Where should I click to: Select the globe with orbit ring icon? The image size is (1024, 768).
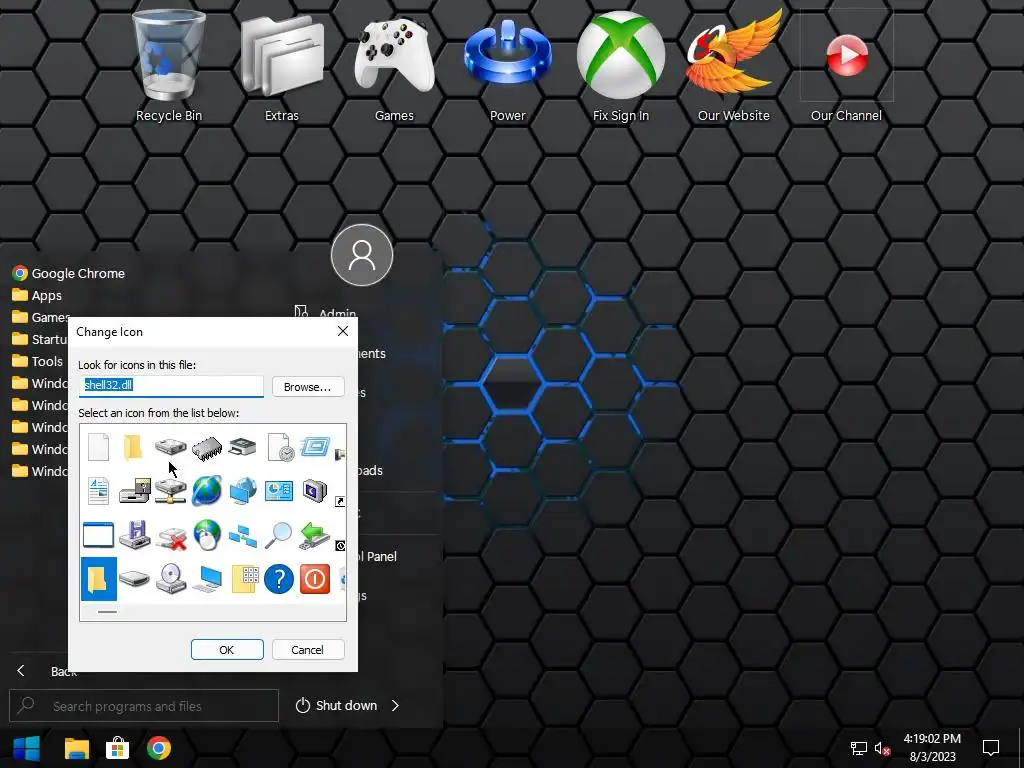click(x=207, y=490)
